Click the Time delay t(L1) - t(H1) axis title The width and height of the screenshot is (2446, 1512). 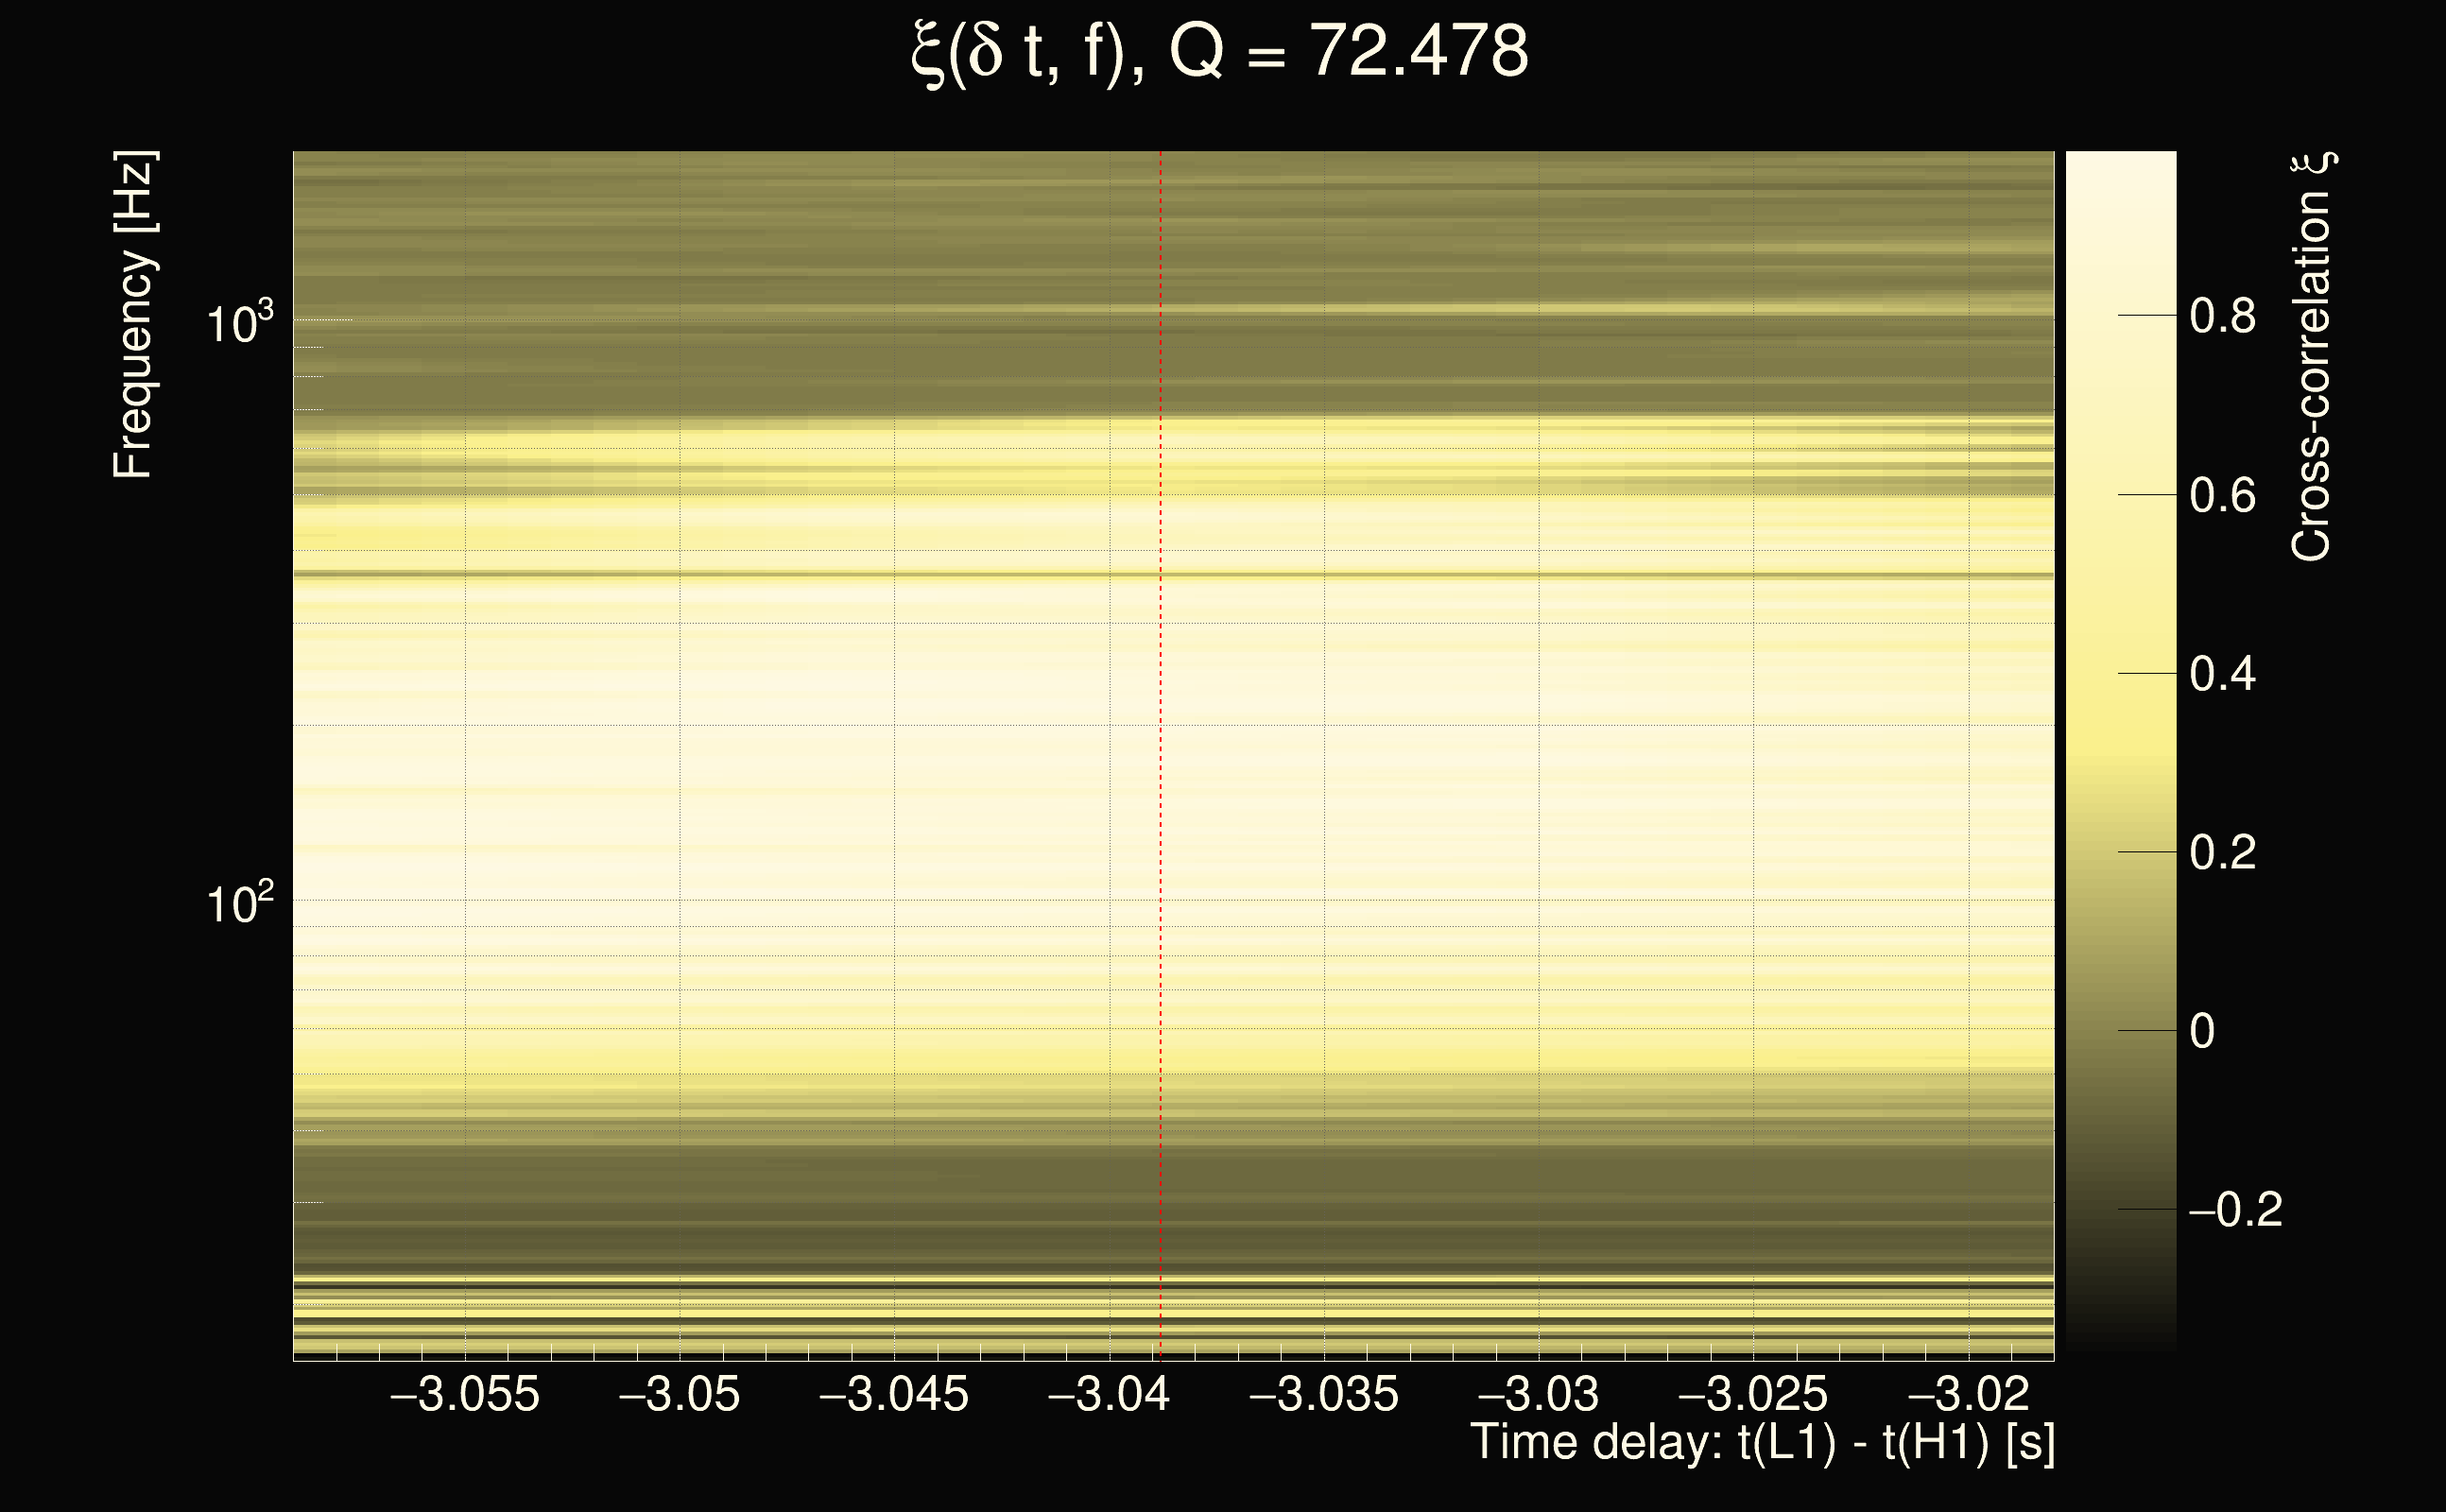(x=1762, y=1442)
